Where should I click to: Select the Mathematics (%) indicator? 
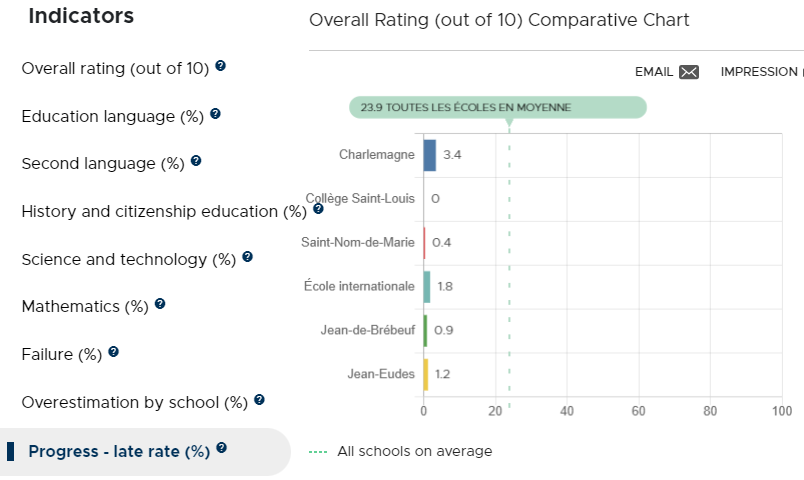[x=85, y=306]
